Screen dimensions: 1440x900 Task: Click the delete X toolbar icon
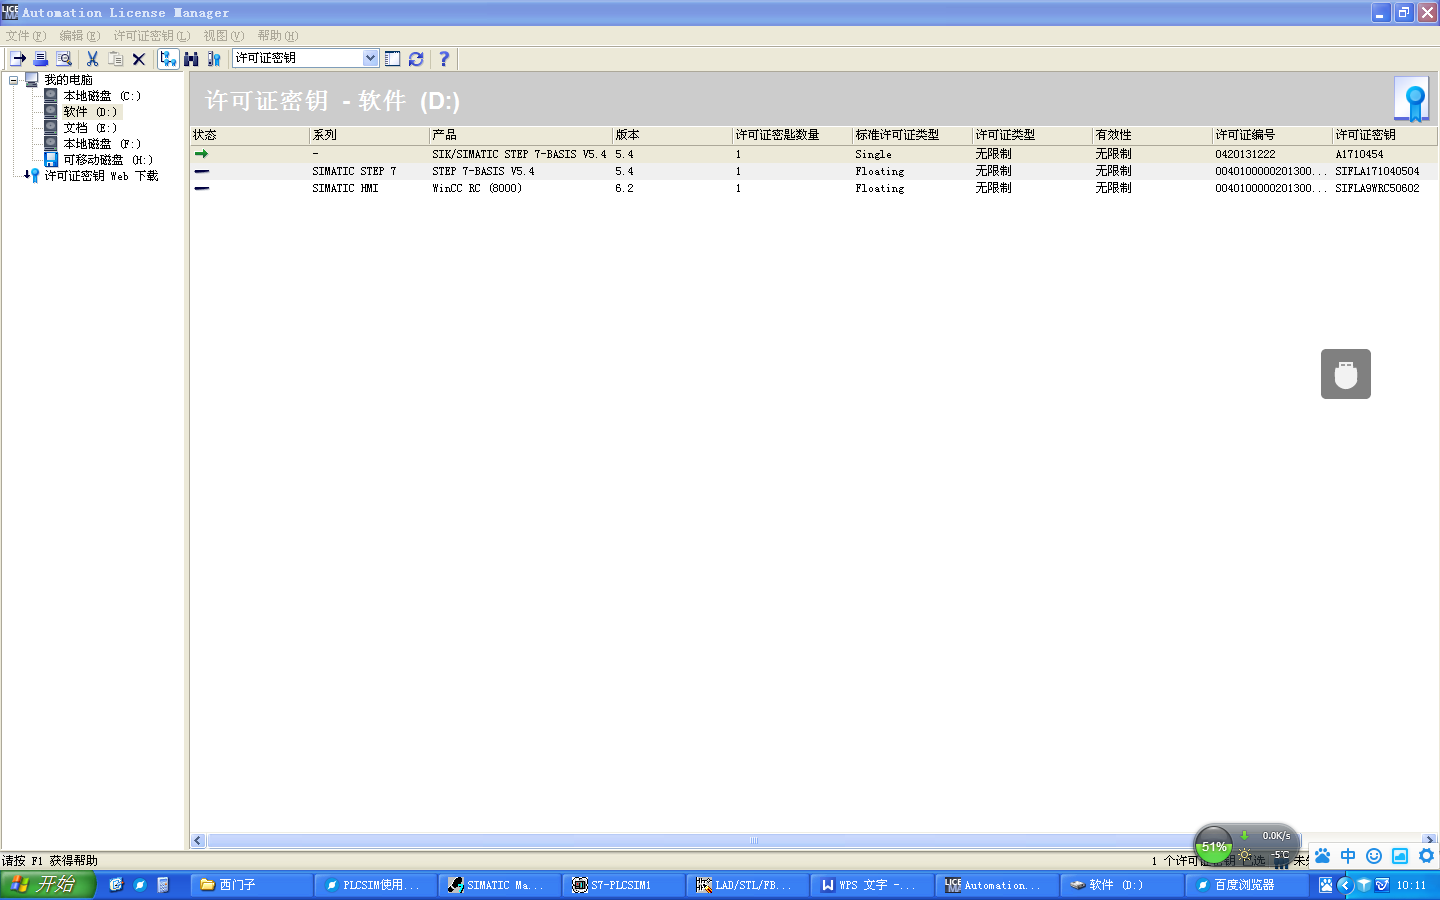tap(139, 59)
